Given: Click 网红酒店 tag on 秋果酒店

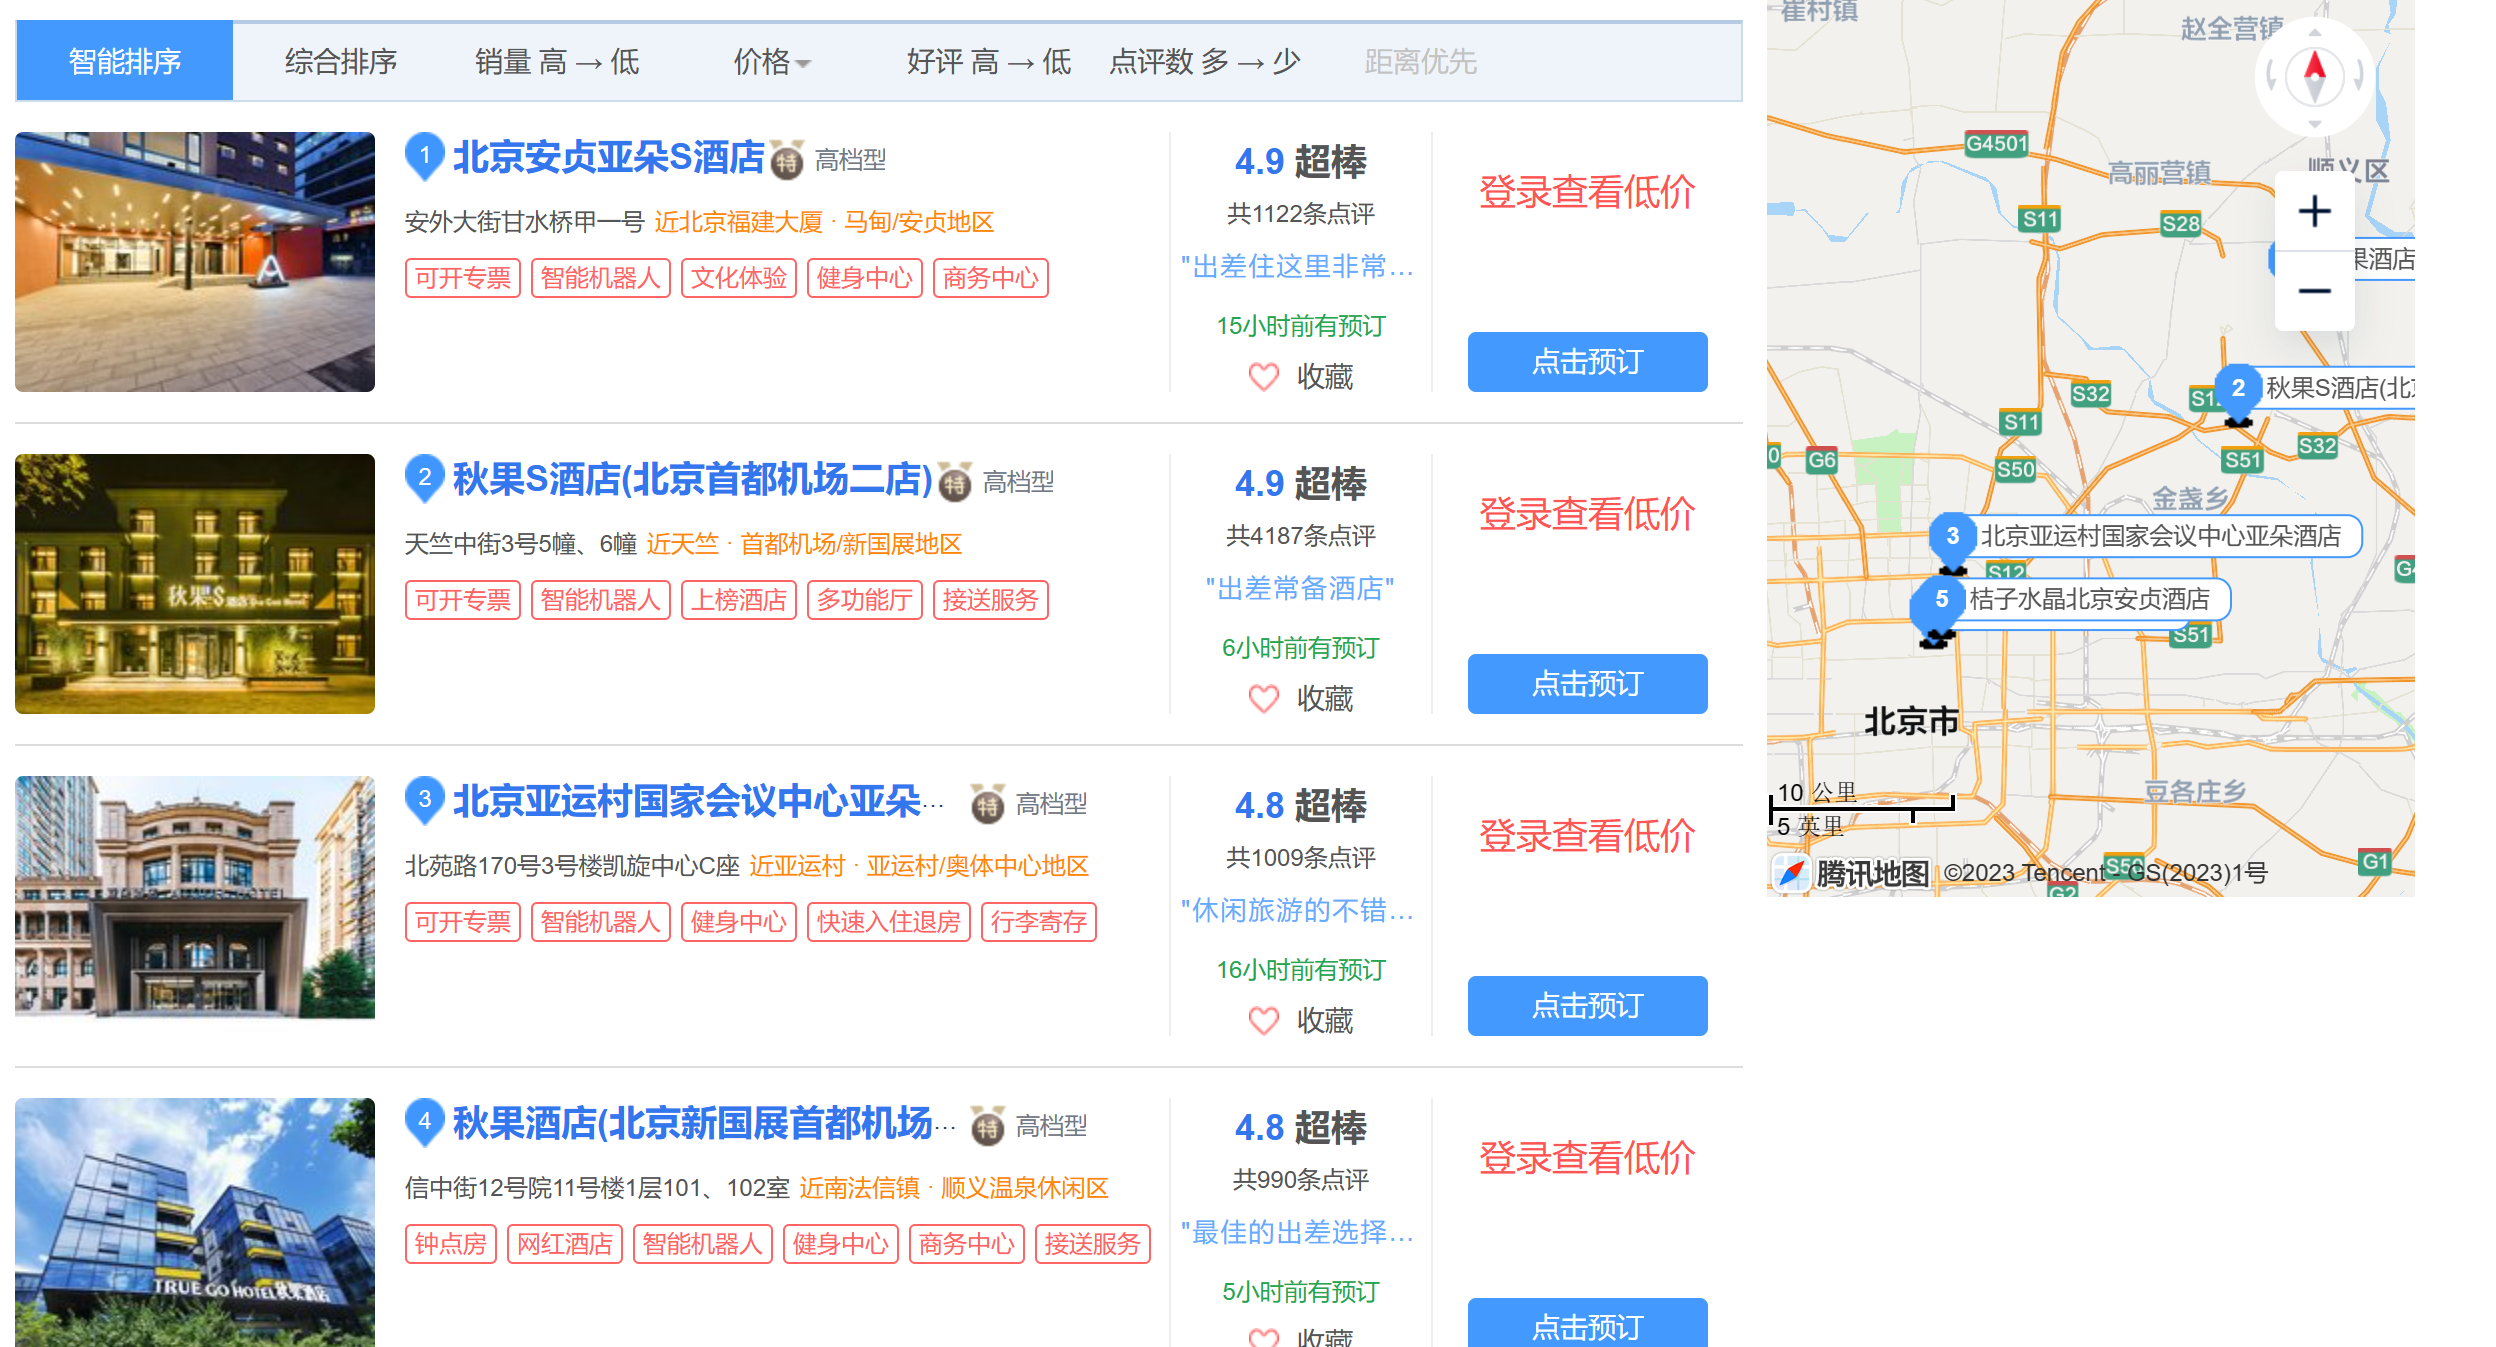Looking at the screenshot, I should tap(565, 1244).
